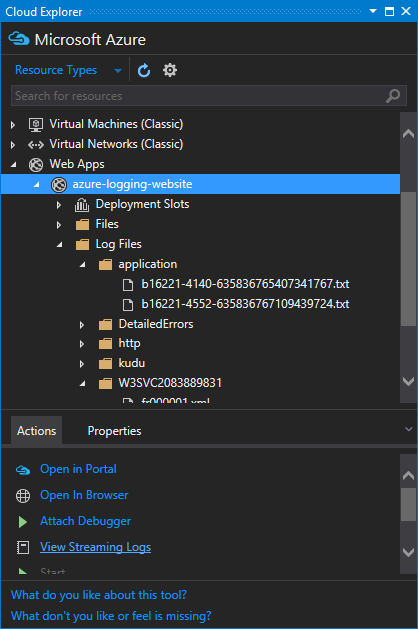The height and width of the screenshot is (629, 418).
Task: Click the azure-logging-website globe icon
Action: click(x=59, y=185)
